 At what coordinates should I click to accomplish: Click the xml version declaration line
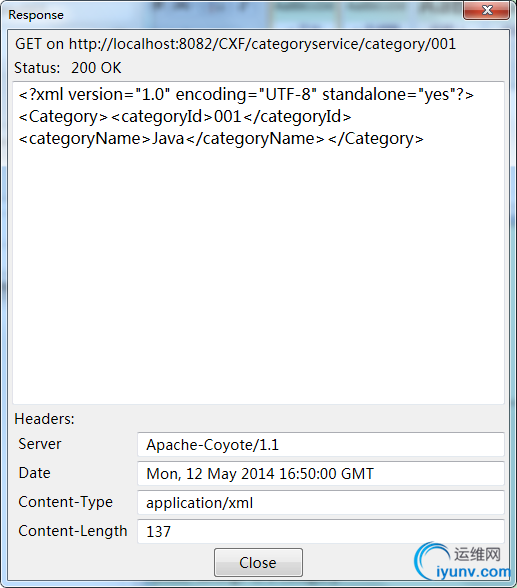point(246,95)
